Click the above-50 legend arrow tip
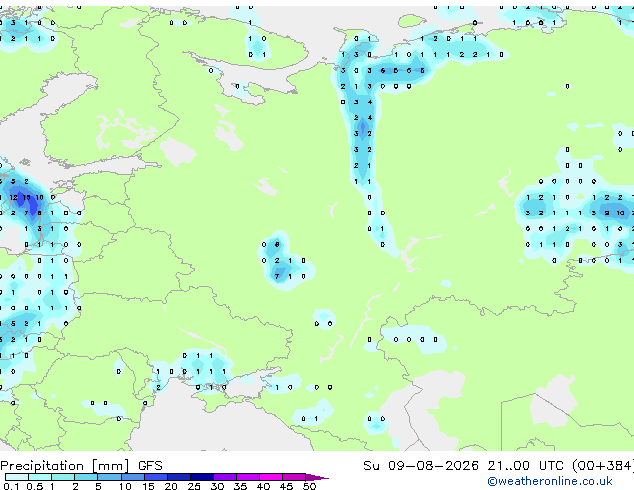Screen dimensions: 634x490 [x=317, y=477]
